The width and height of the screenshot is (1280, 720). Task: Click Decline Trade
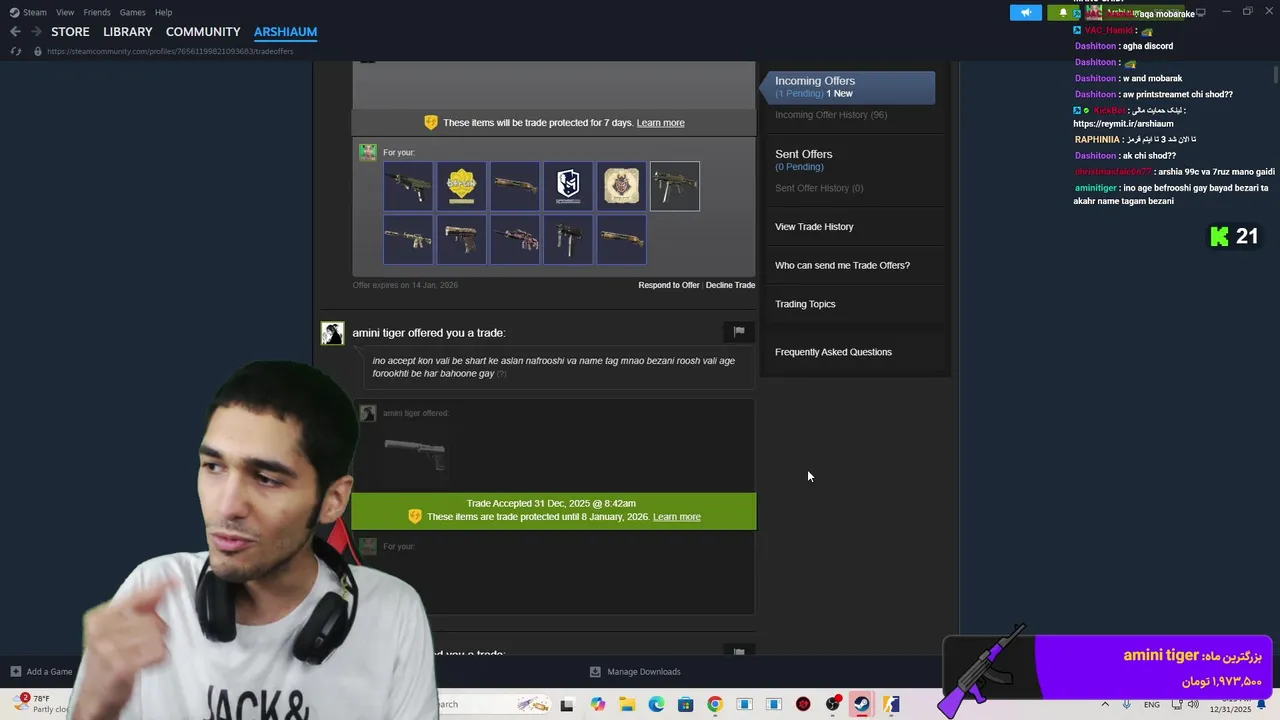730,285
